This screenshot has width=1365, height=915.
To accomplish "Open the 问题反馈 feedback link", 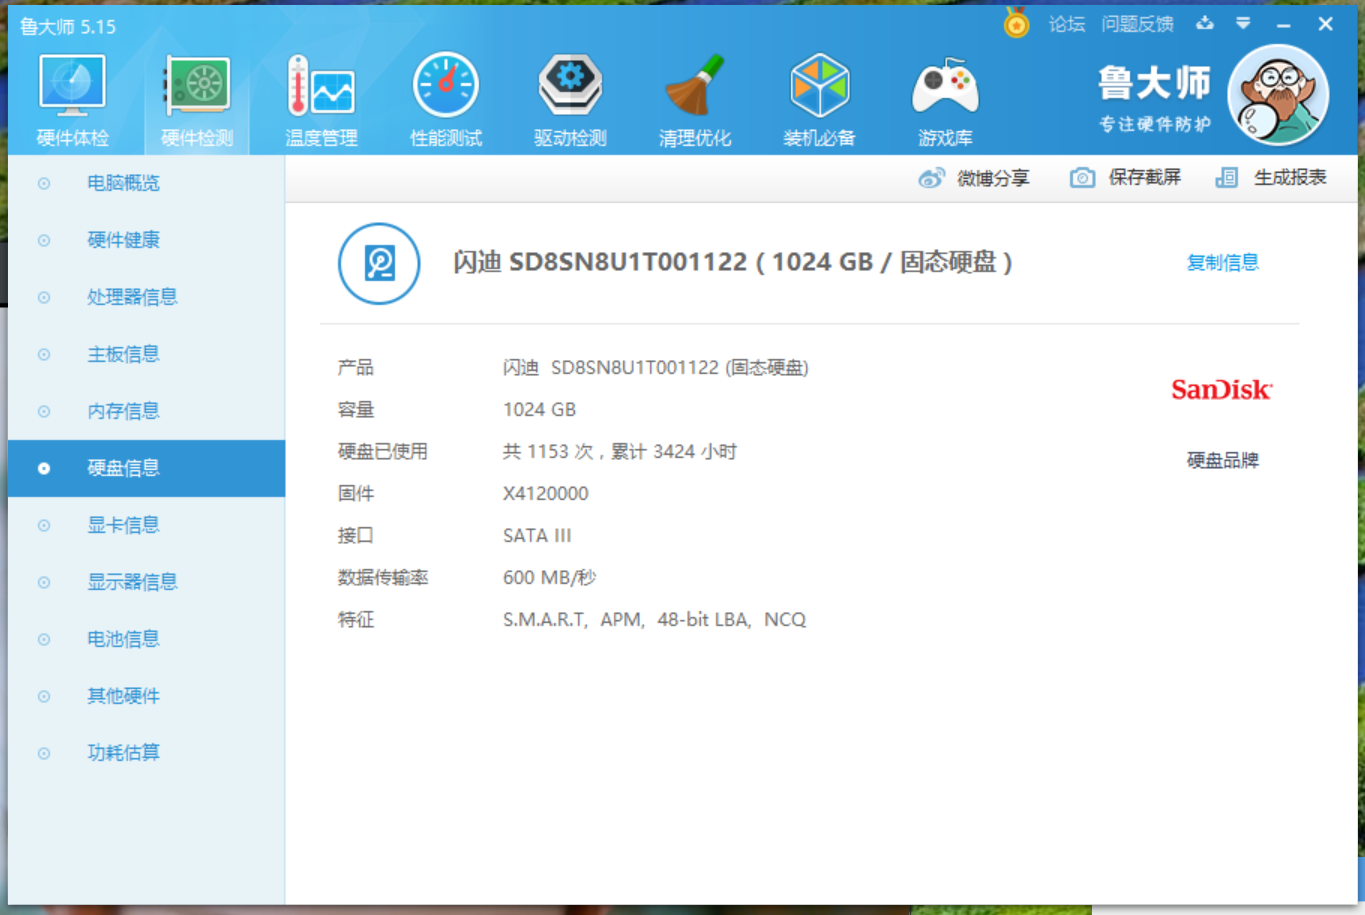I will tap(1137, 24).
